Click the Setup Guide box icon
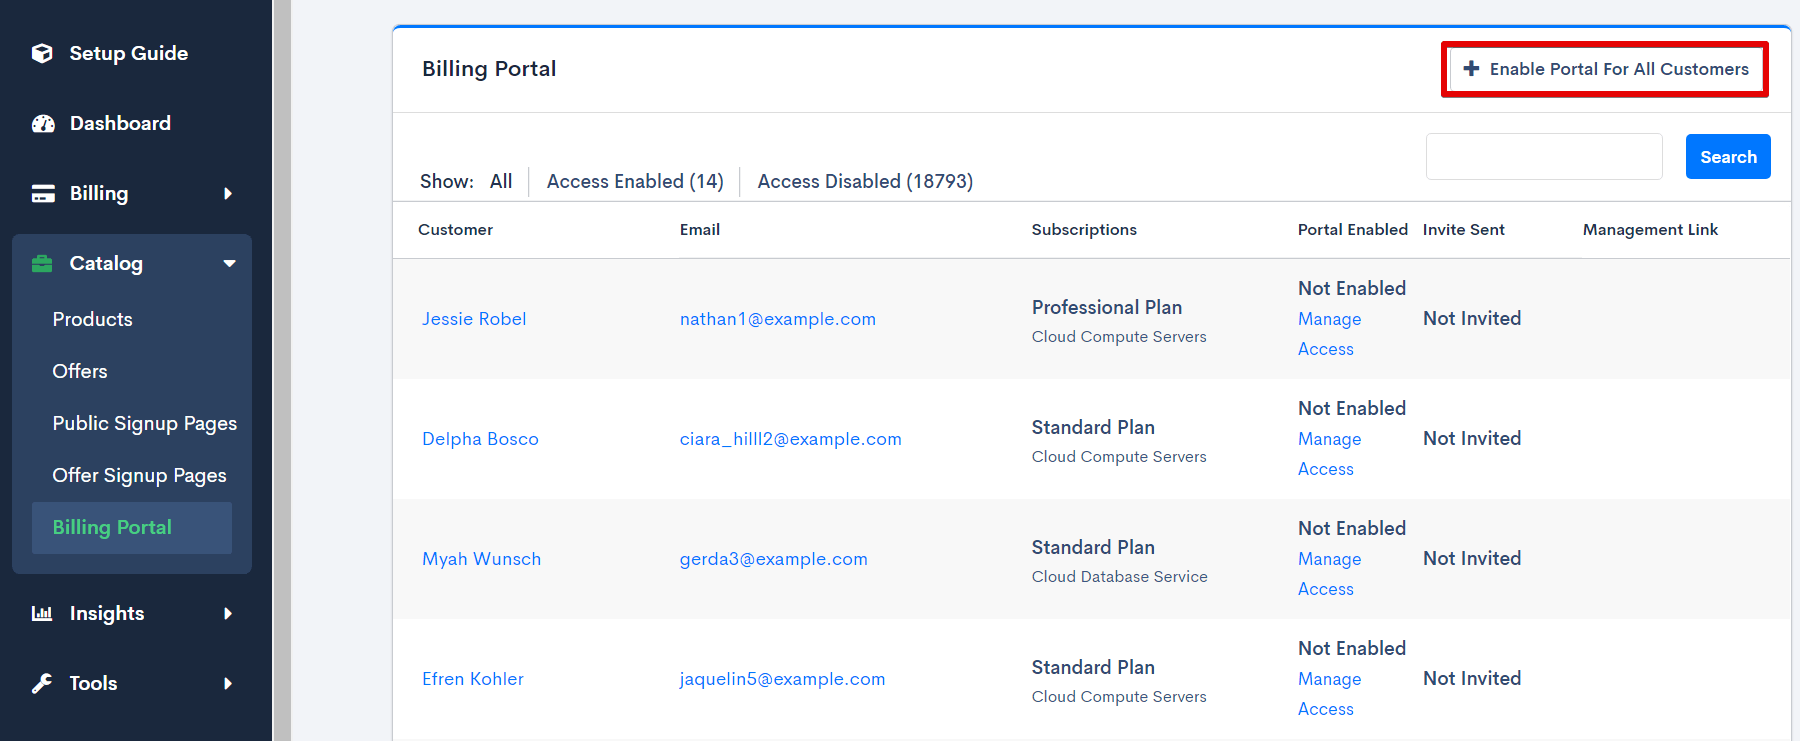The width and height of the screenshot is (1800, 741). (42, 53)
